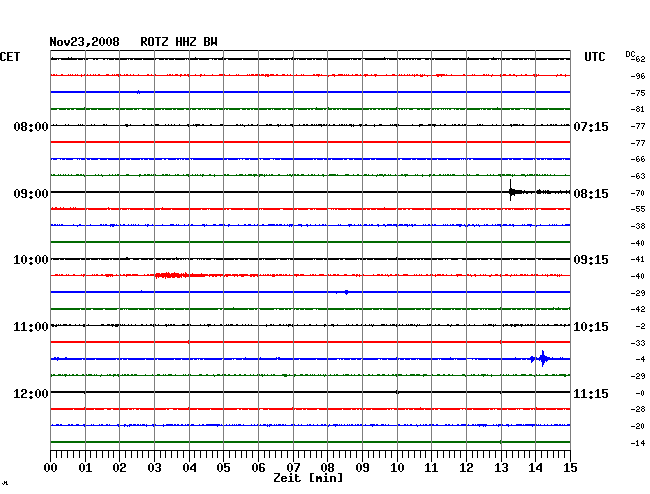Click the DC value -4
The width and height of the screenshot is (650, 494).
pos(640,359)
